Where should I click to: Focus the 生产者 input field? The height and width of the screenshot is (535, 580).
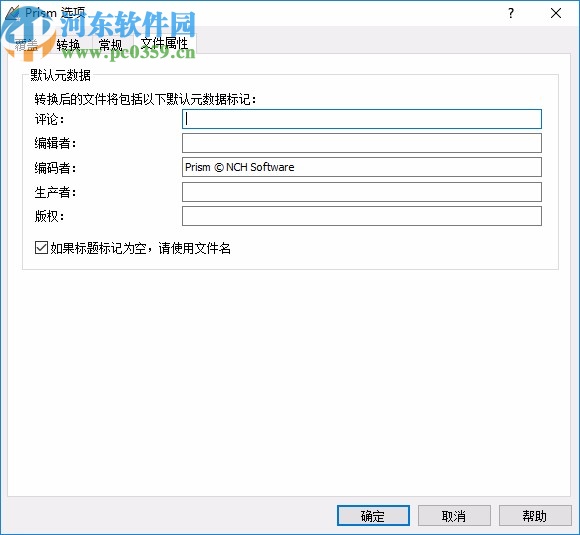pos(362,192)
